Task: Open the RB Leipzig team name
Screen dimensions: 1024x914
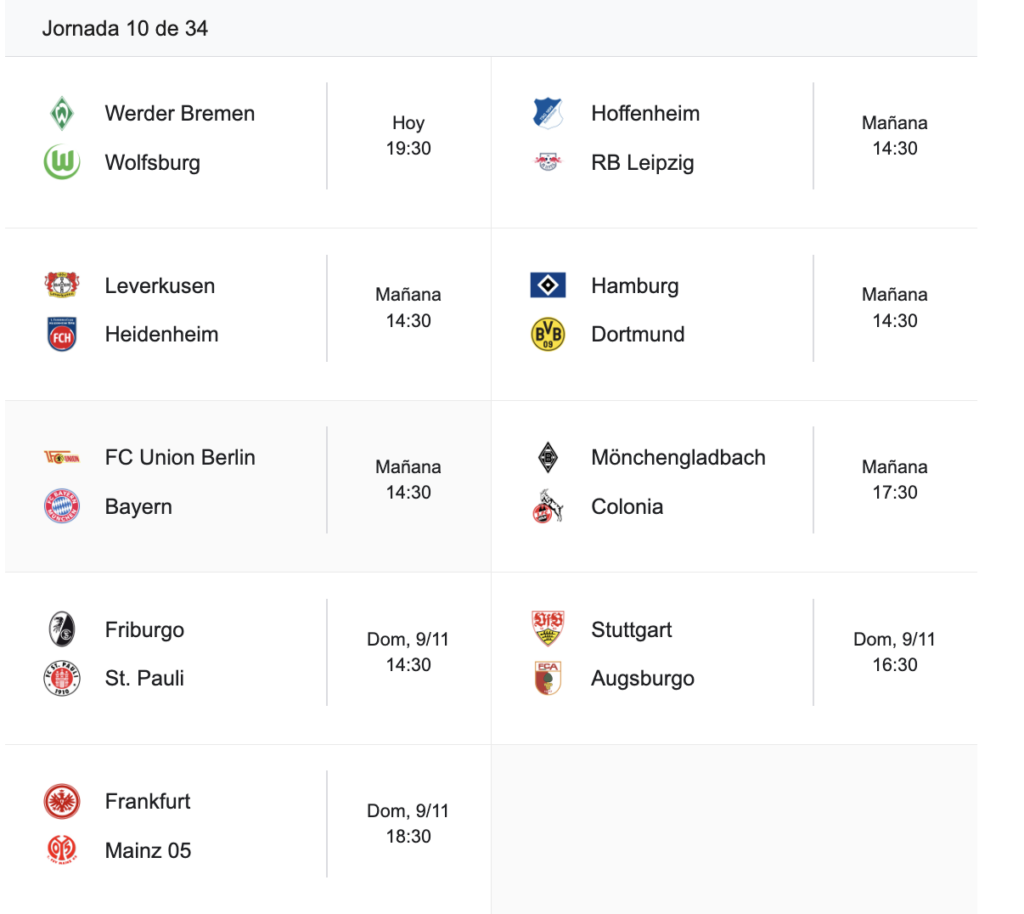Action: (x=642, y=162)
